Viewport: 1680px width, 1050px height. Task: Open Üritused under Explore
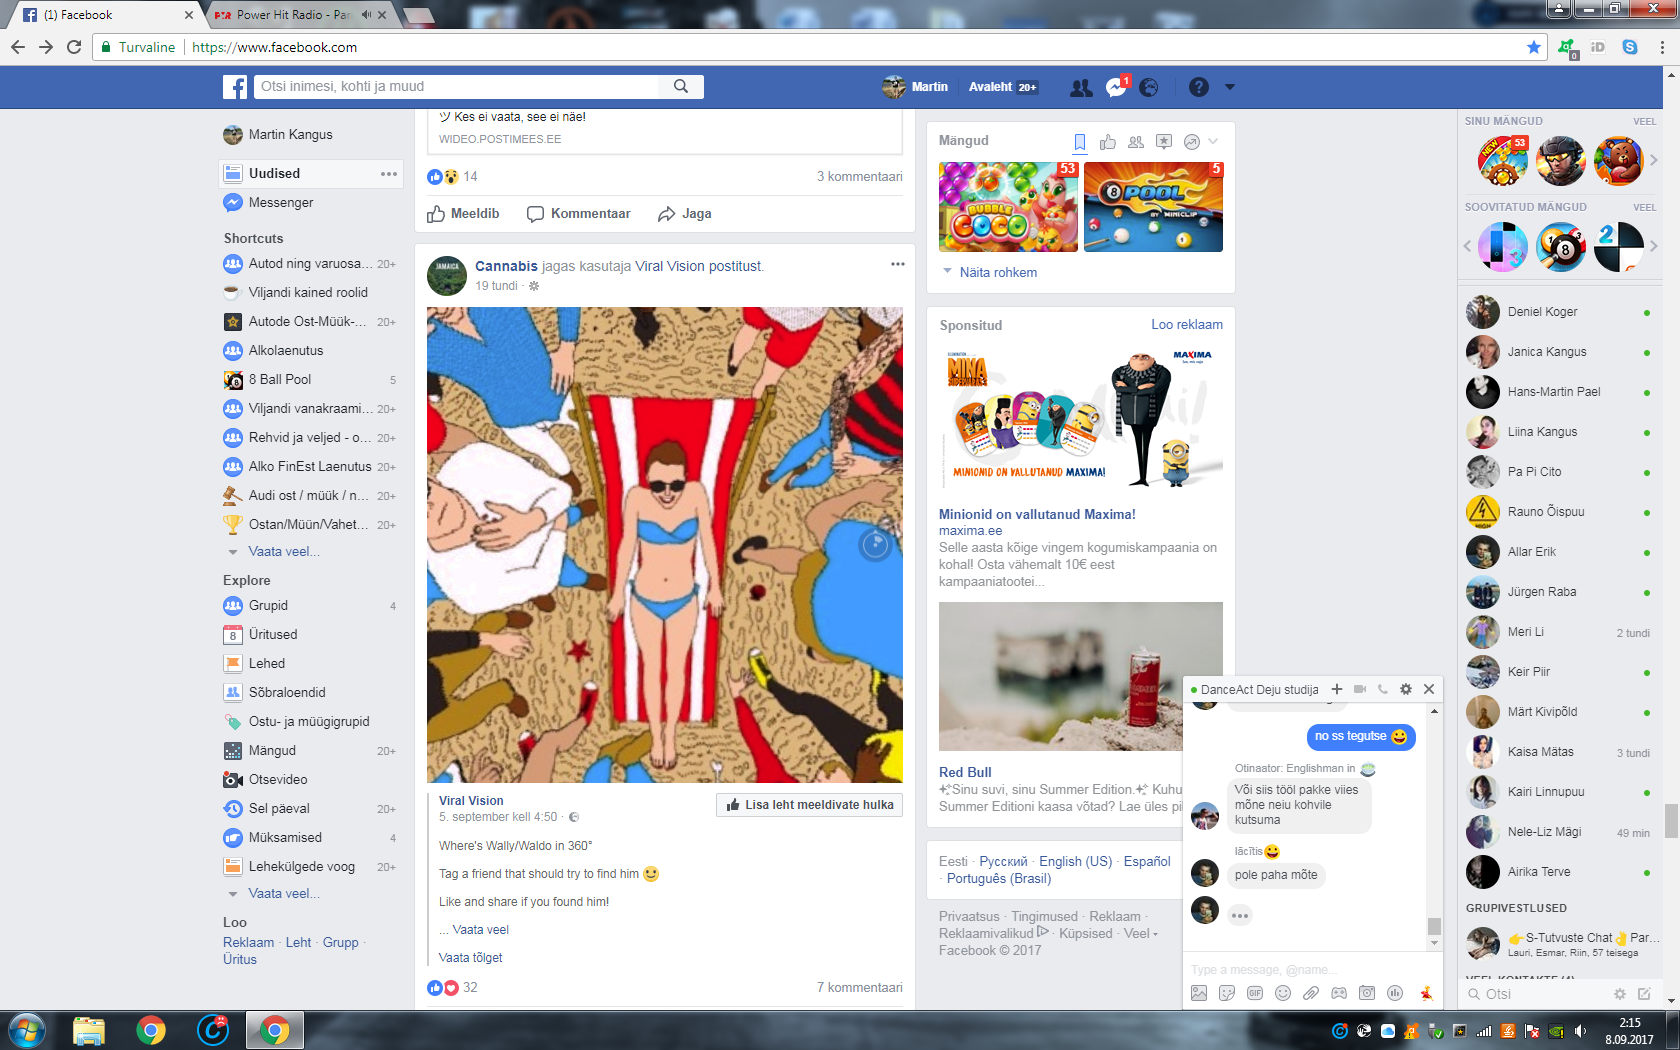point(272,635)
